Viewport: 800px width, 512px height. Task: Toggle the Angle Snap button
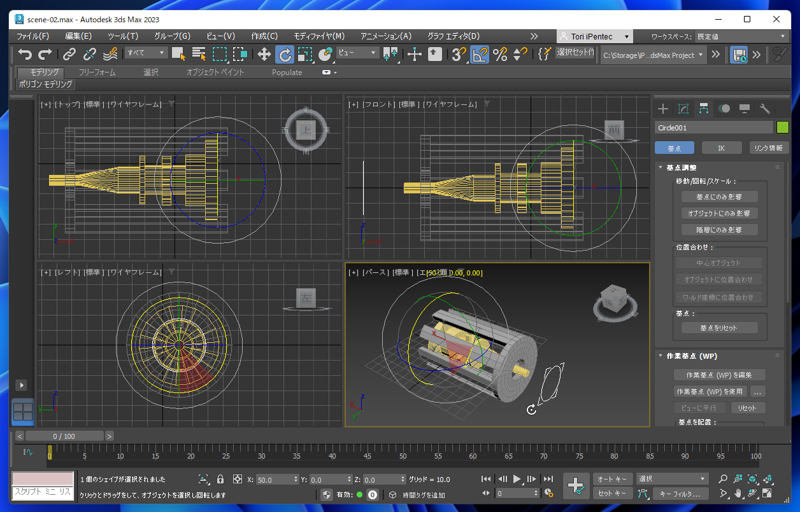479,54
